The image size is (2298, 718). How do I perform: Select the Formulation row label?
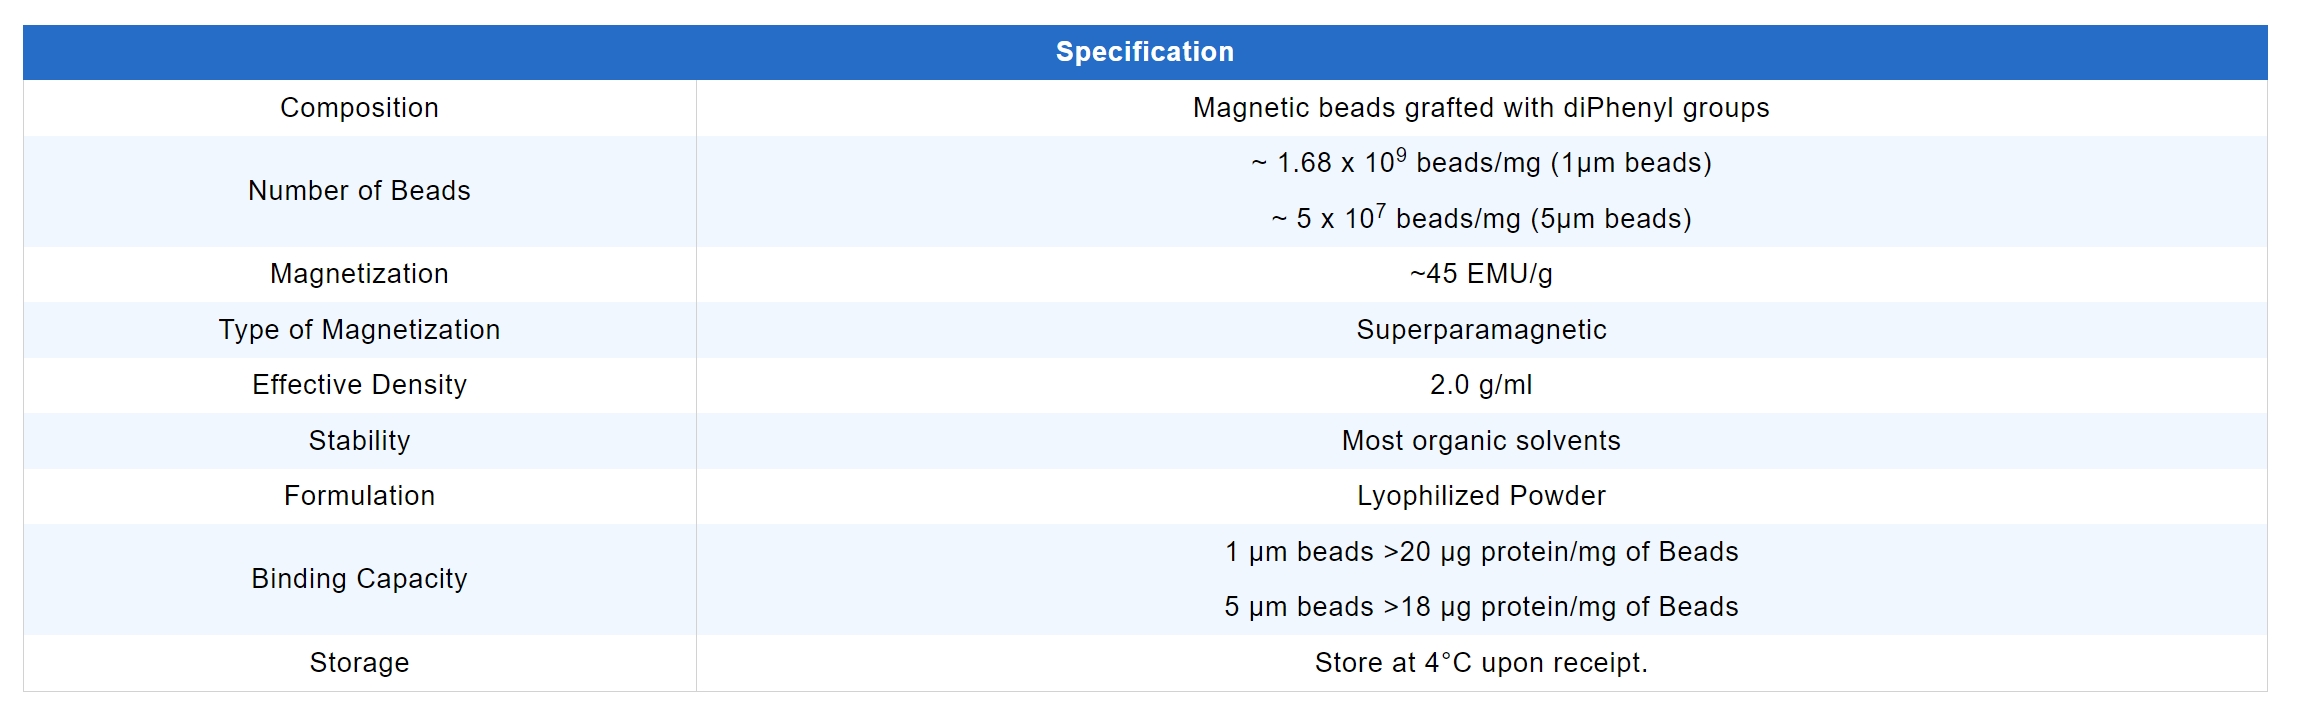pyautogui.click(x=359, y=496)
